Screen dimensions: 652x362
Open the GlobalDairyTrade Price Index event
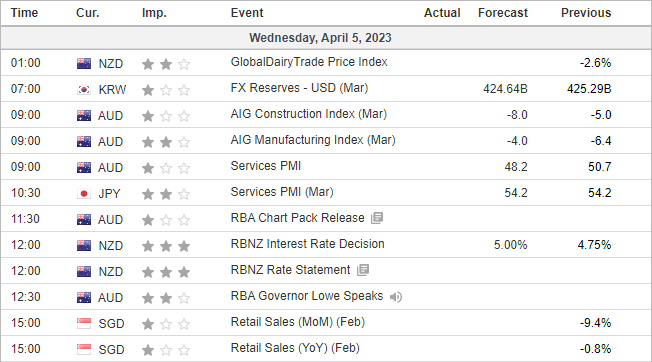click(x=309, y=62)
